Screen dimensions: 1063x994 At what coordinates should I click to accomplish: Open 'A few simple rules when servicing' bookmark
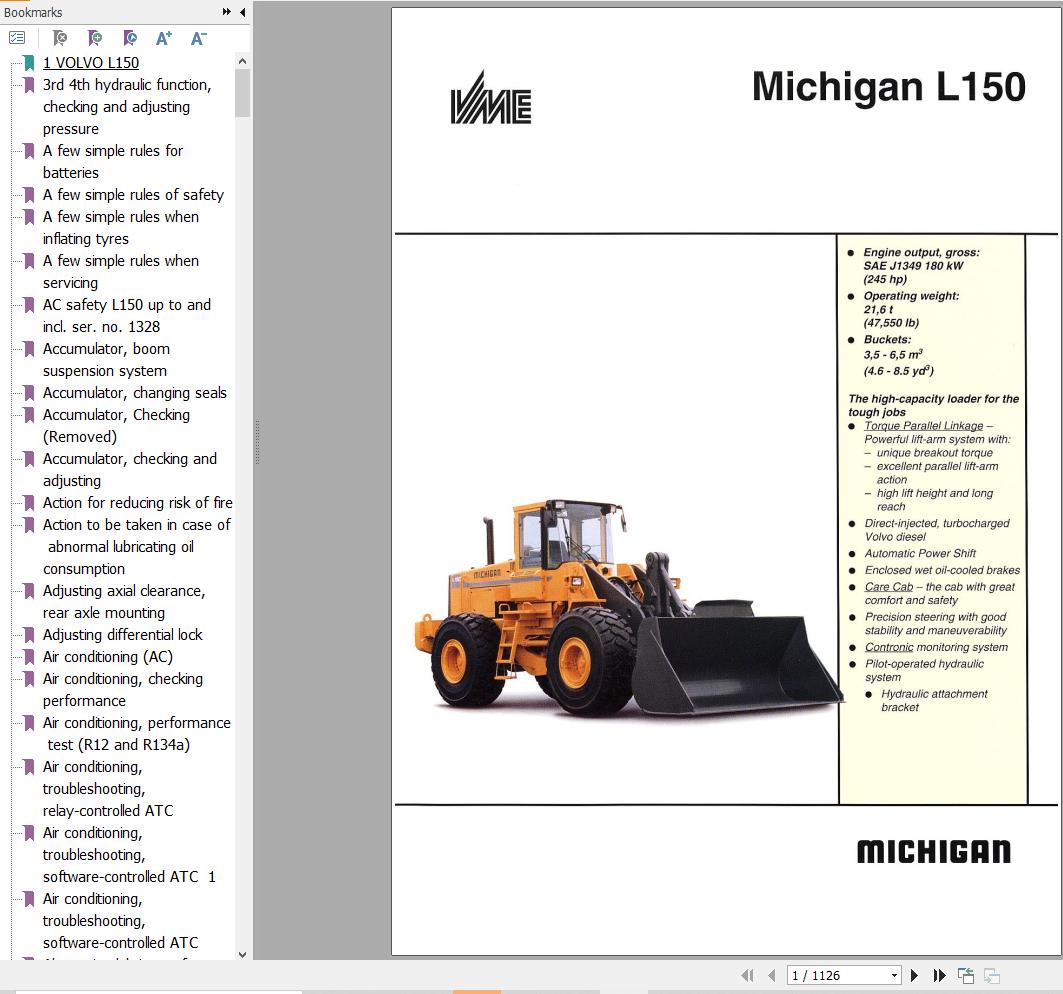pos(121,271)
